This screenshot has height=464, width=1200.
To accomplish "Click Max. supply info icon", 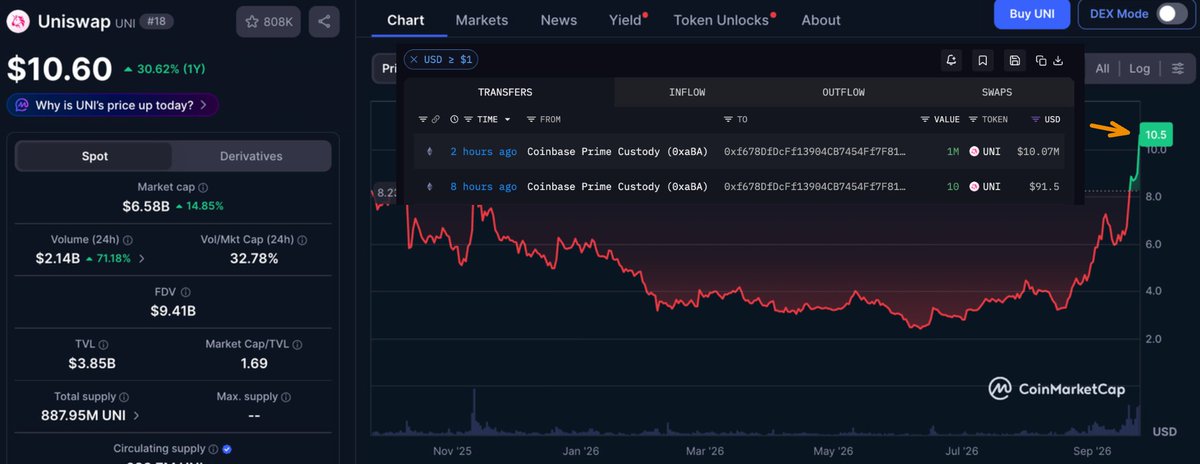I will coord(287,397).
